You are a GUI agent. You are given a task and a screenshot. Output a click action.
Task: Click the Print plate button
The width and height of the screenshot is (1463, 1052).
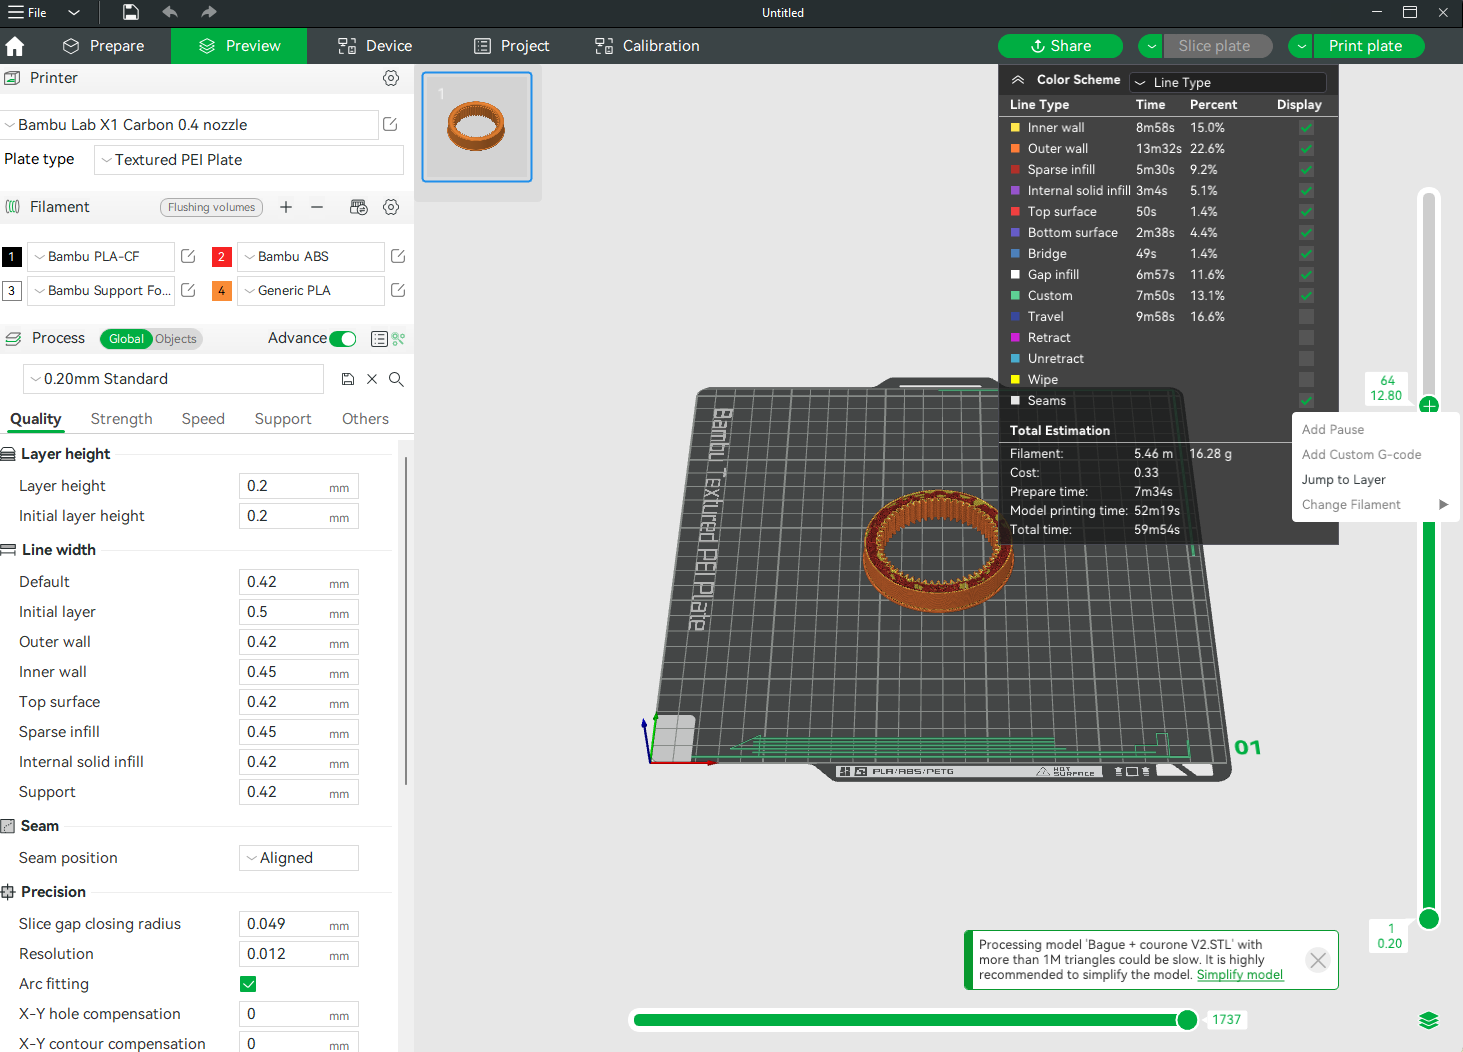tap(1365, 46)
